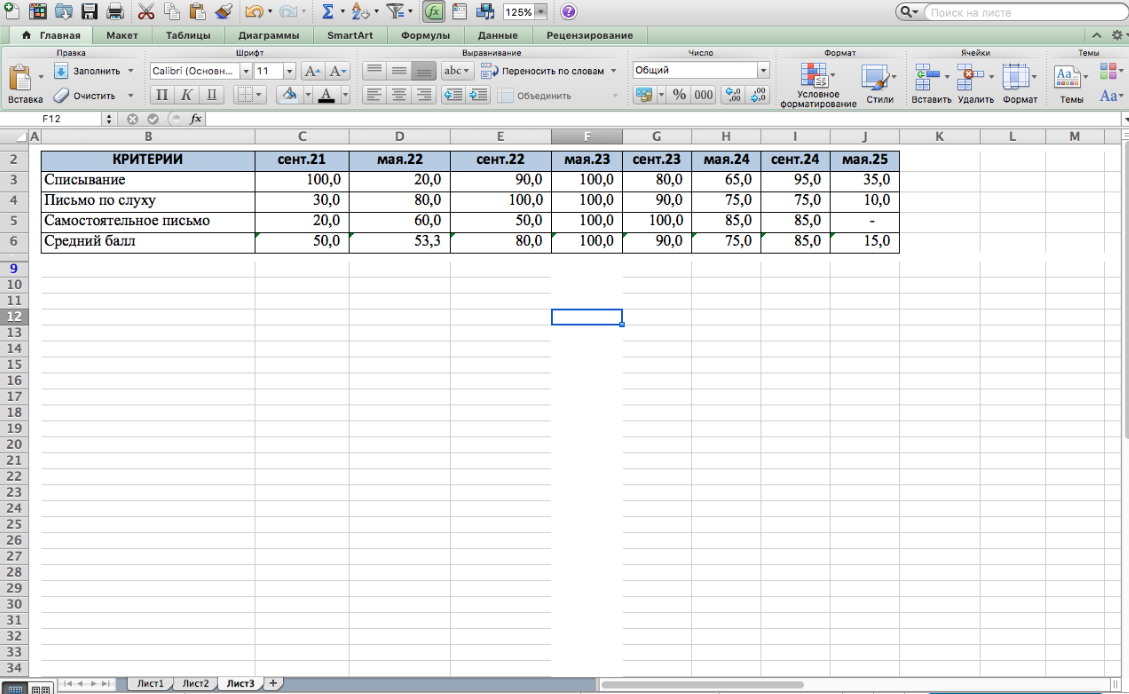
Task: Expand the number format 'Общий' dropdown
Action: [763, 71]
